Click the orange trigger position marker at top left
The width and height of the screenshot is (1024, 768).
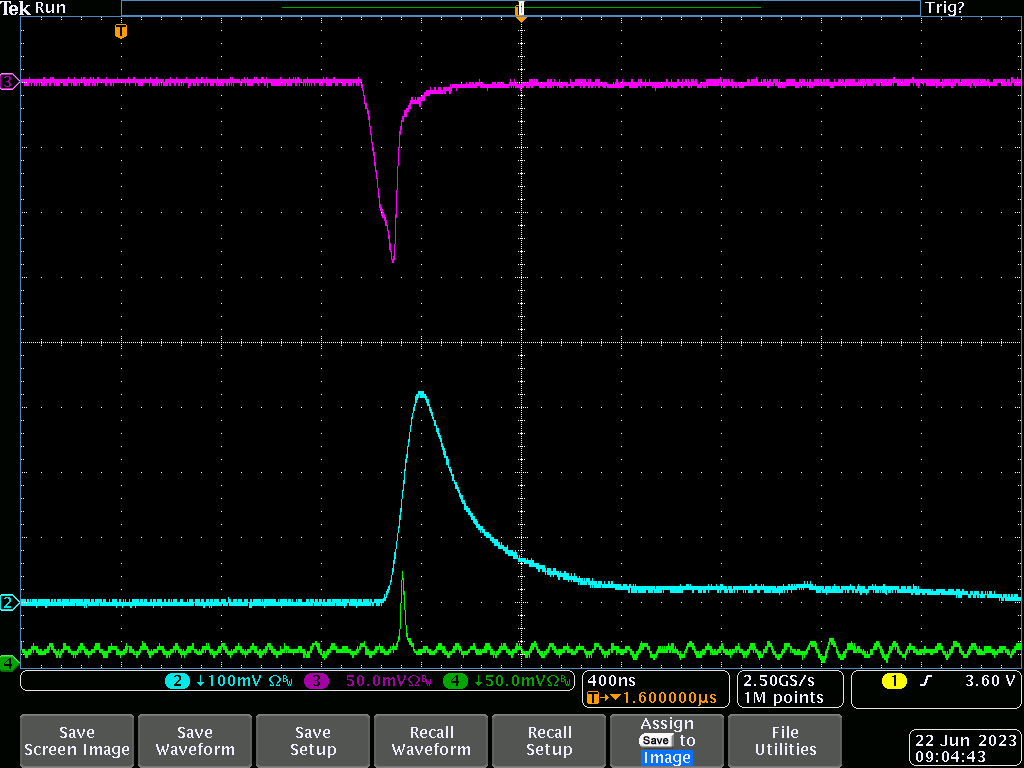(x=121, y=31)
